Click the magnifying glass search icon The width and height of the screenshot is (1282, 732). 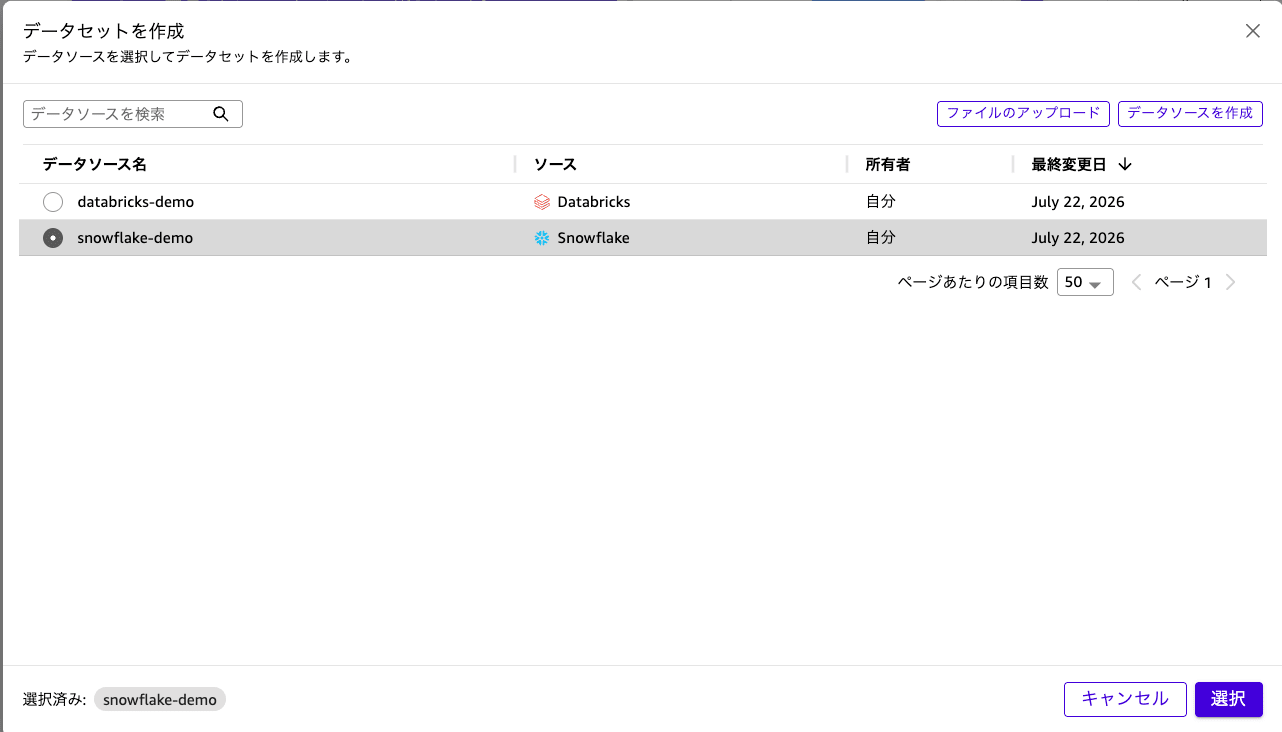click(x=221, y=114)
